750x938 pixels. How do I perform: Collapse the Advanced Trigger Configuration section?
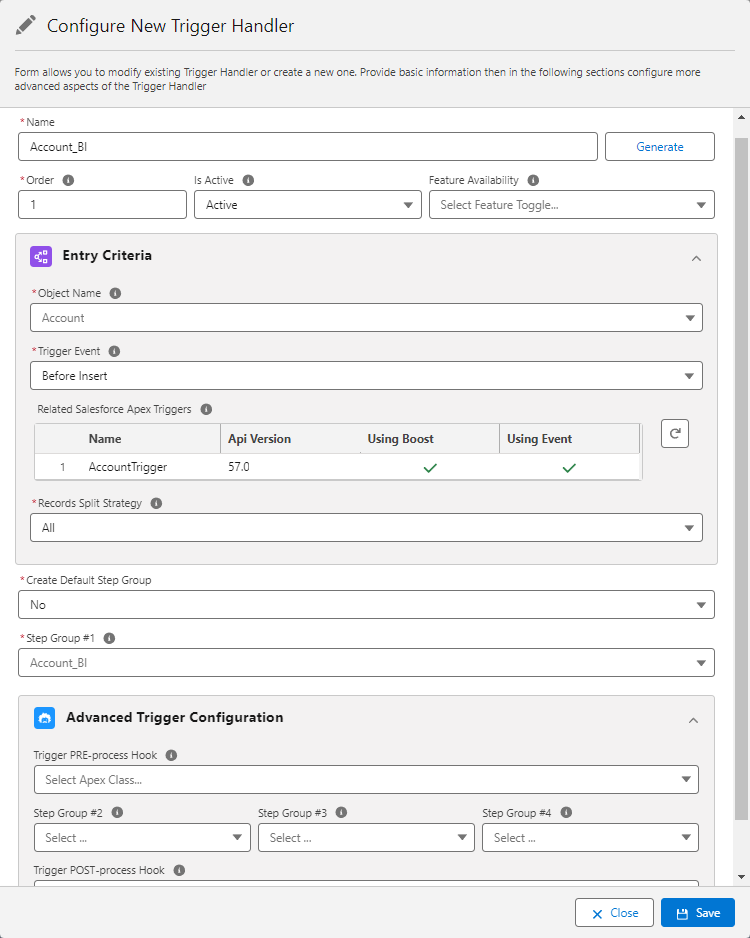[693, 720]
